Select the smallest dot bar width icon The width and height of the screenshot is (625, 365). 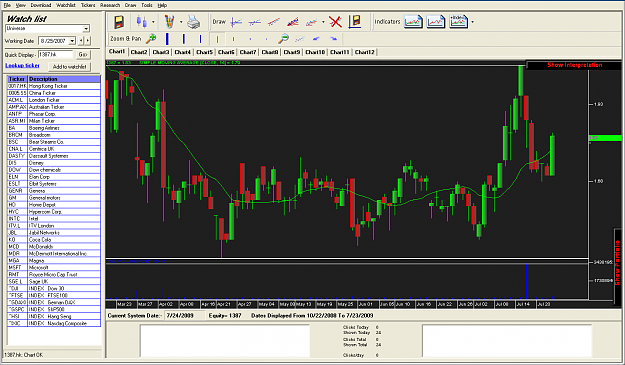(x=266, y=39)
